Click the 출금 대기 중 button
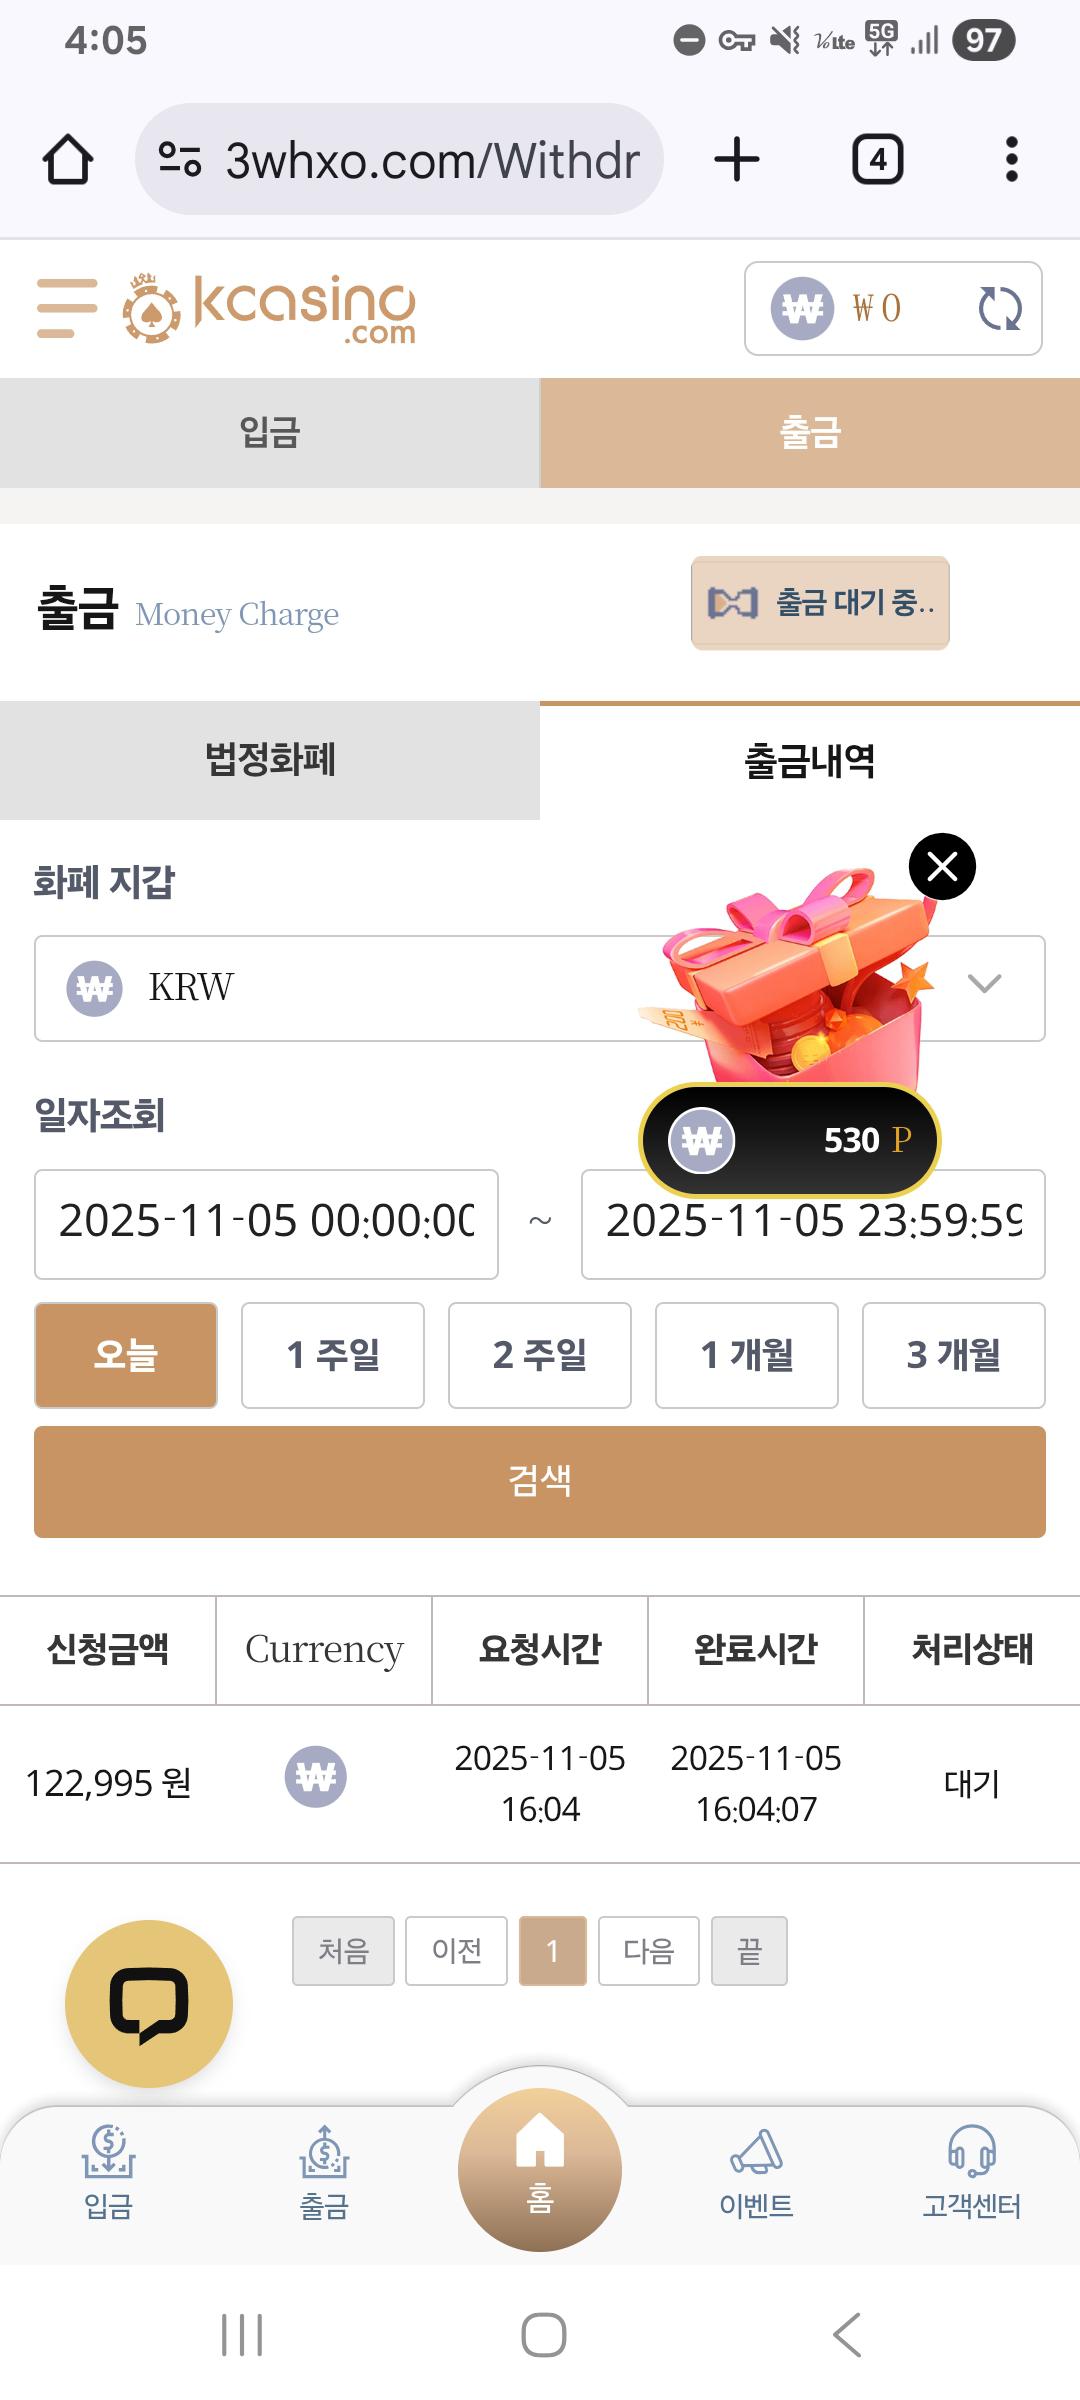Image resolution: width=1080 pixels, height=2400 pixels. click(820, 603)
